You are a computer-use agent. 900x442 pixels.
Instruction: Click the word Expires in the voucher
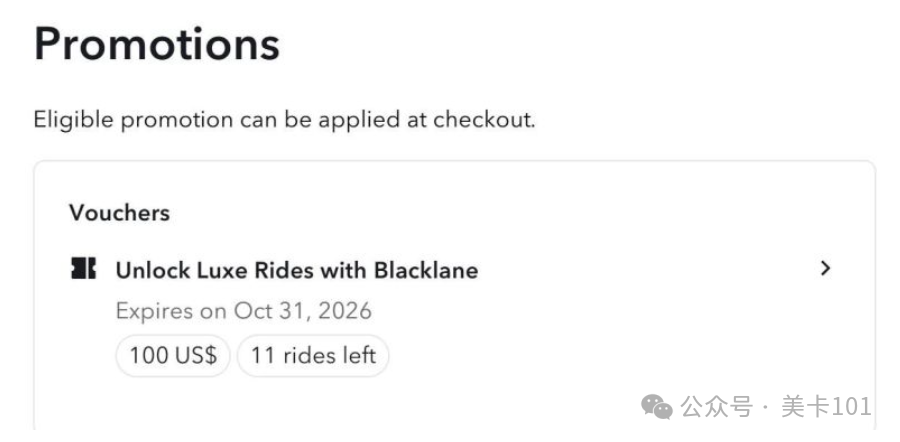[x=156, y=311]
